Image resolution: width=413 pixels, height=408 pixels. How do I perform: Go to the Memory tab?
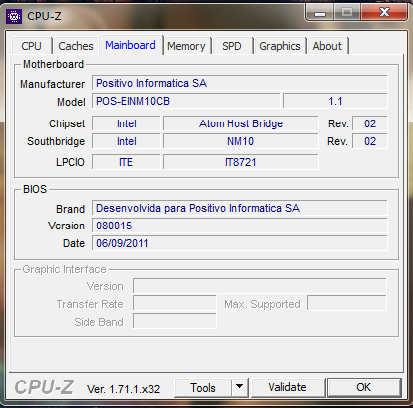pyautogui.click(x=186, y=46)
